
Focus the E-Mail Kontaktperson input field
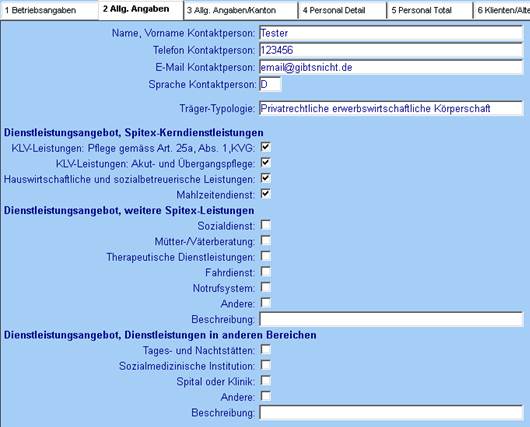pos(391,67)
